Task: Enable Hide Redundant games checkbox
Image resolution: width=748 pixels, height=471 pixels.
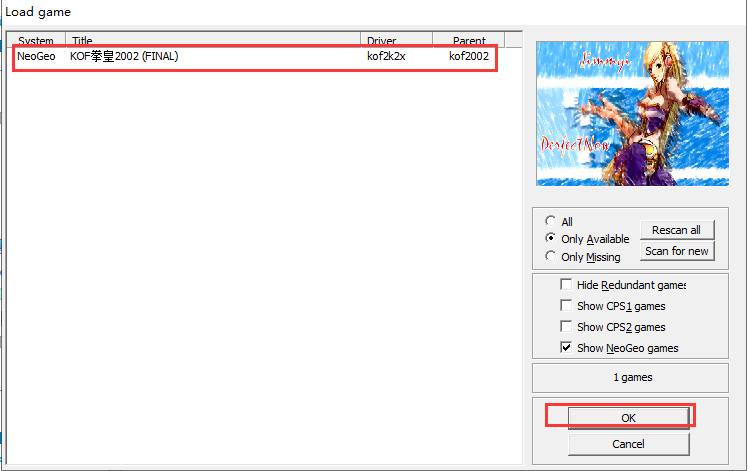Action: [x=566, y=284]
